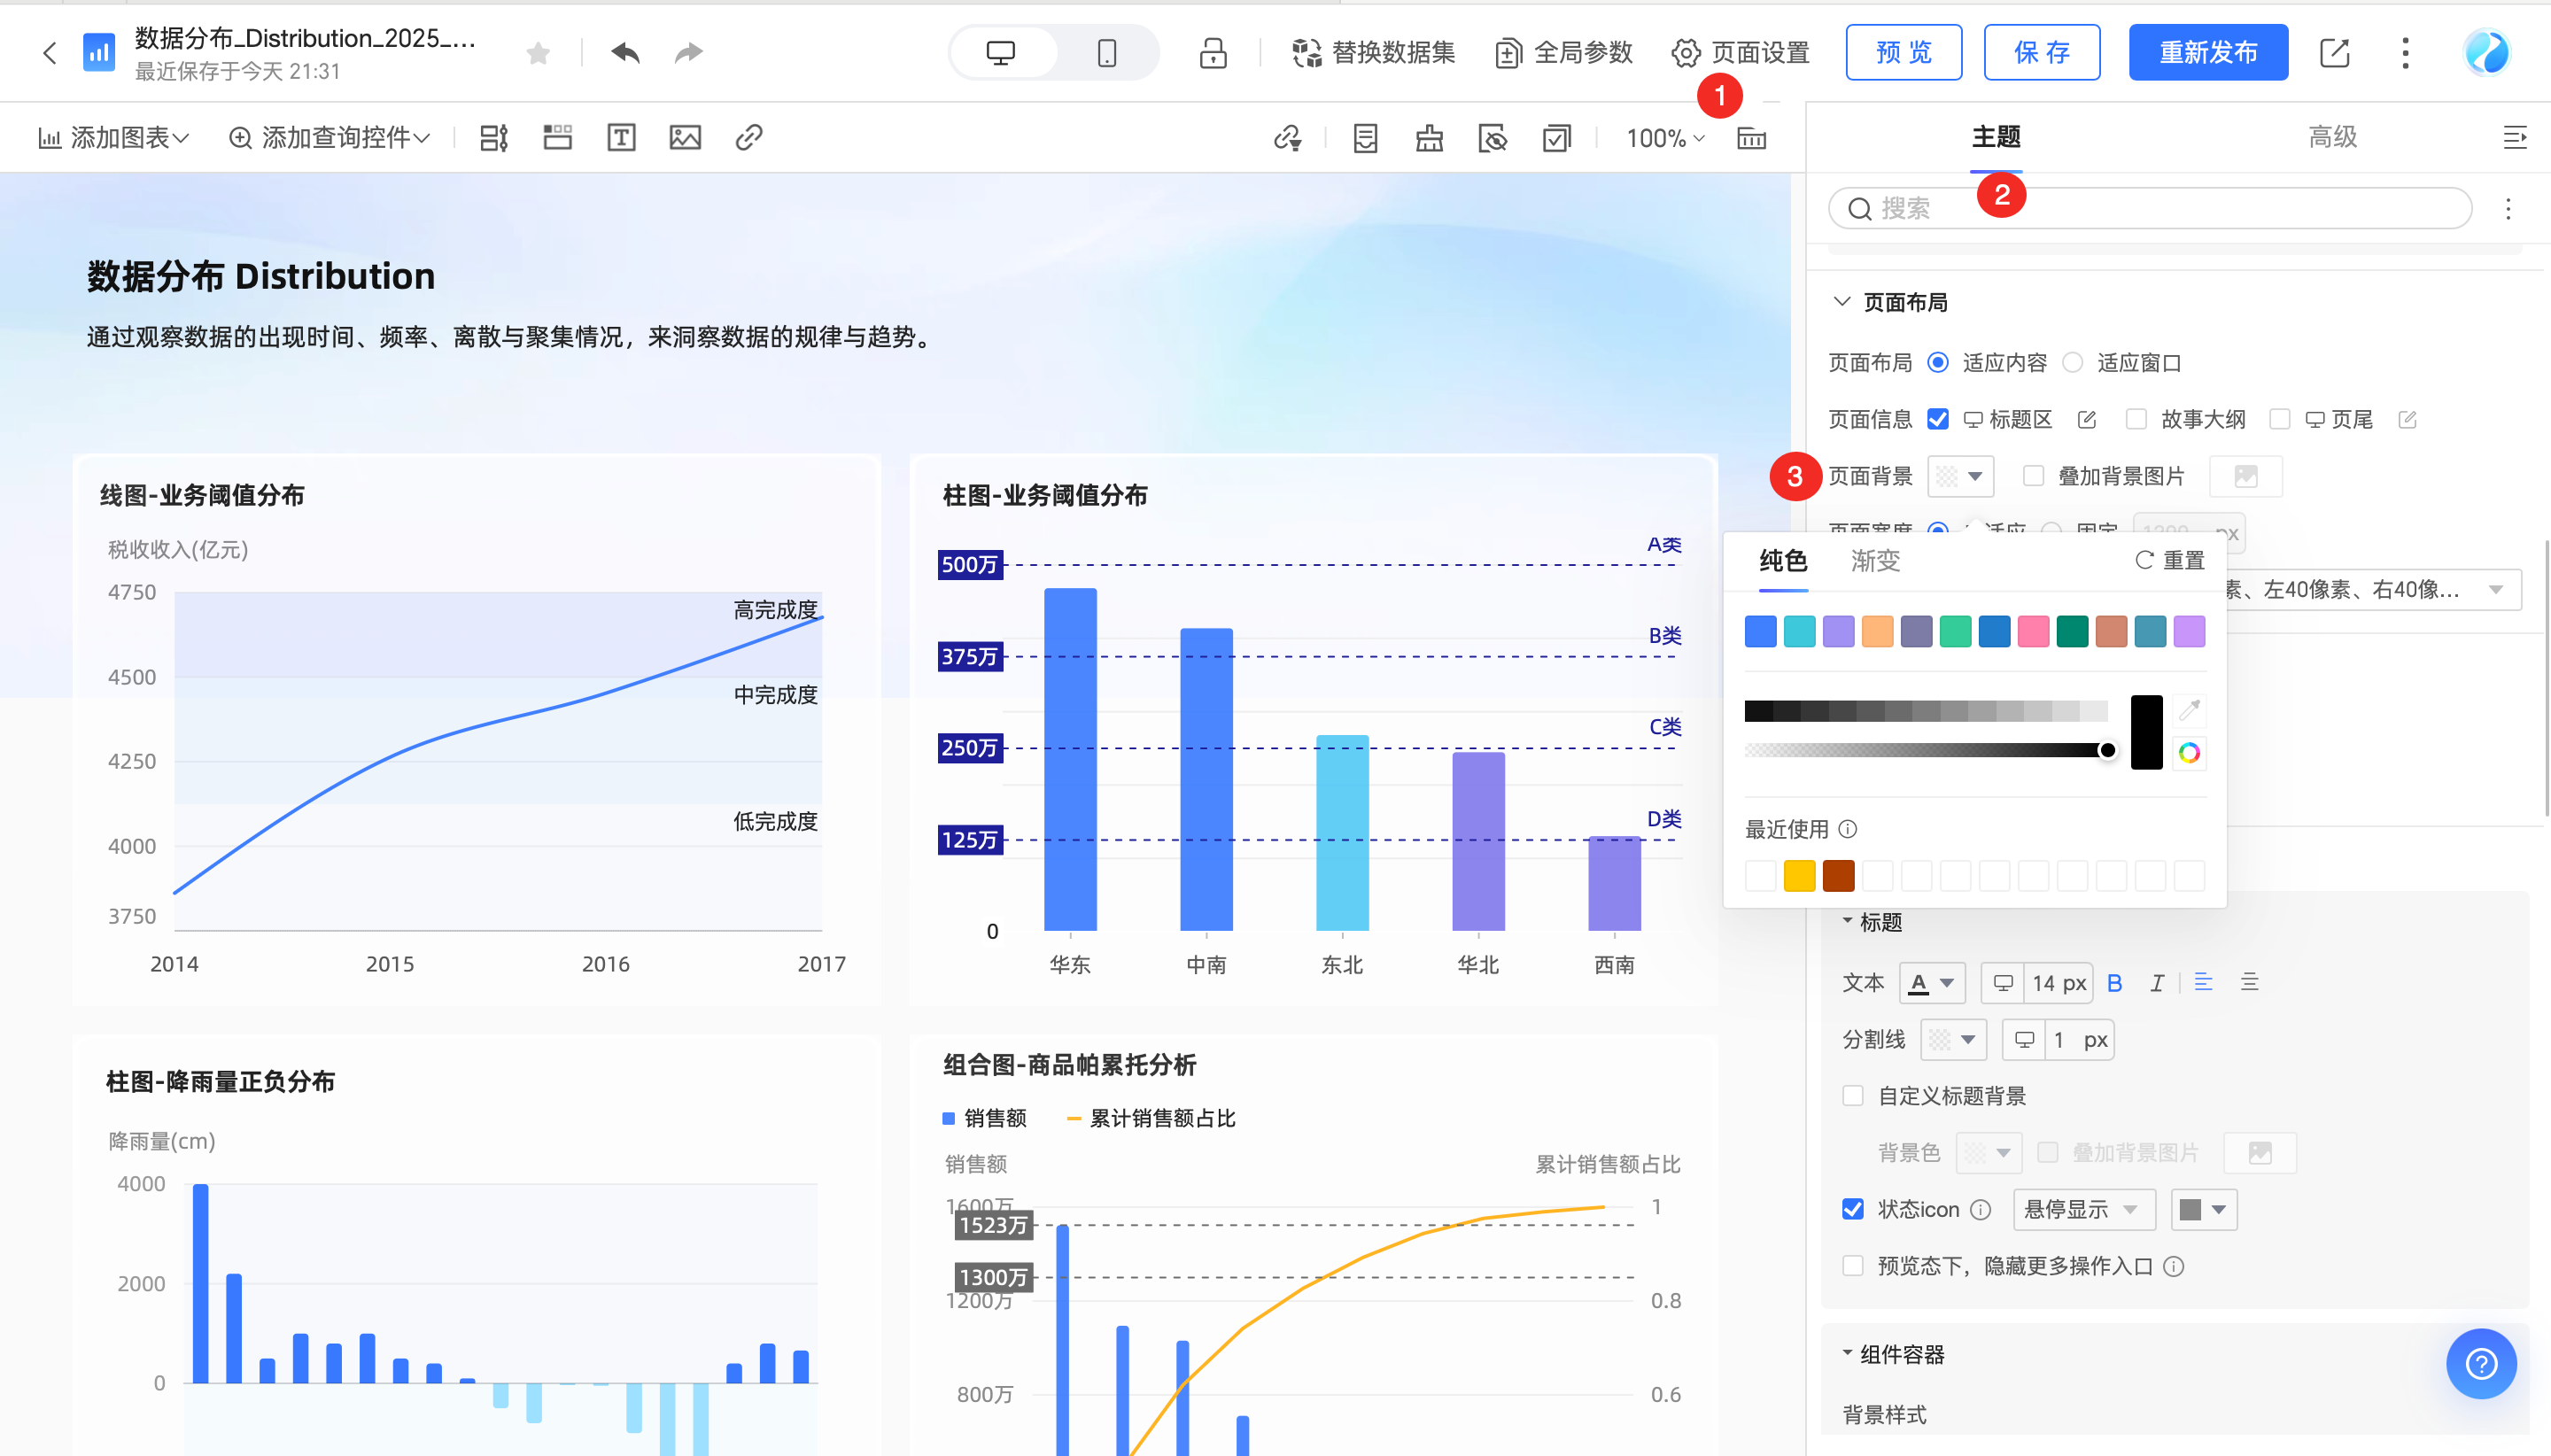Add a filter bar component icon
Screen dimensions: 2551x1456
[494, 138]
